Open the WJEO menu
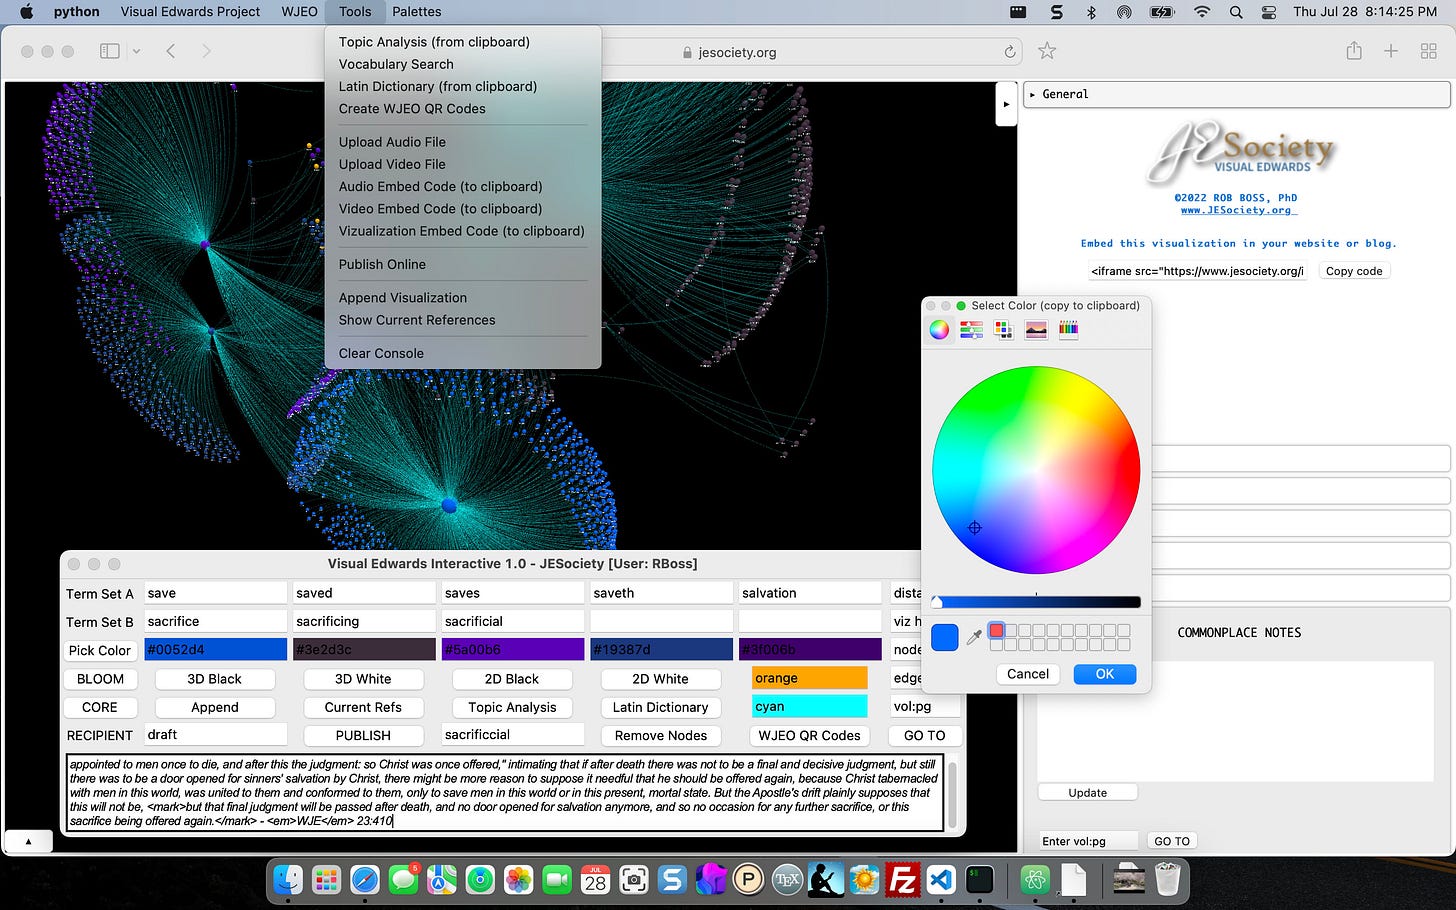 (x=299, y=12)
